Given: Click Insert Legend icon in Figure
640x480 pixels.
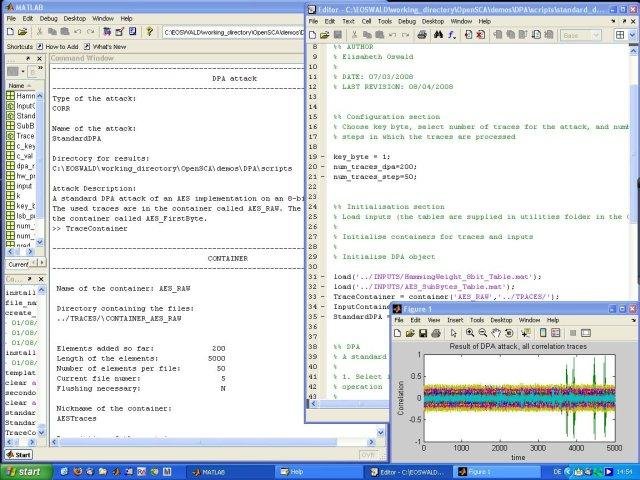Looking at the screenshot, I should coord(556,333).
